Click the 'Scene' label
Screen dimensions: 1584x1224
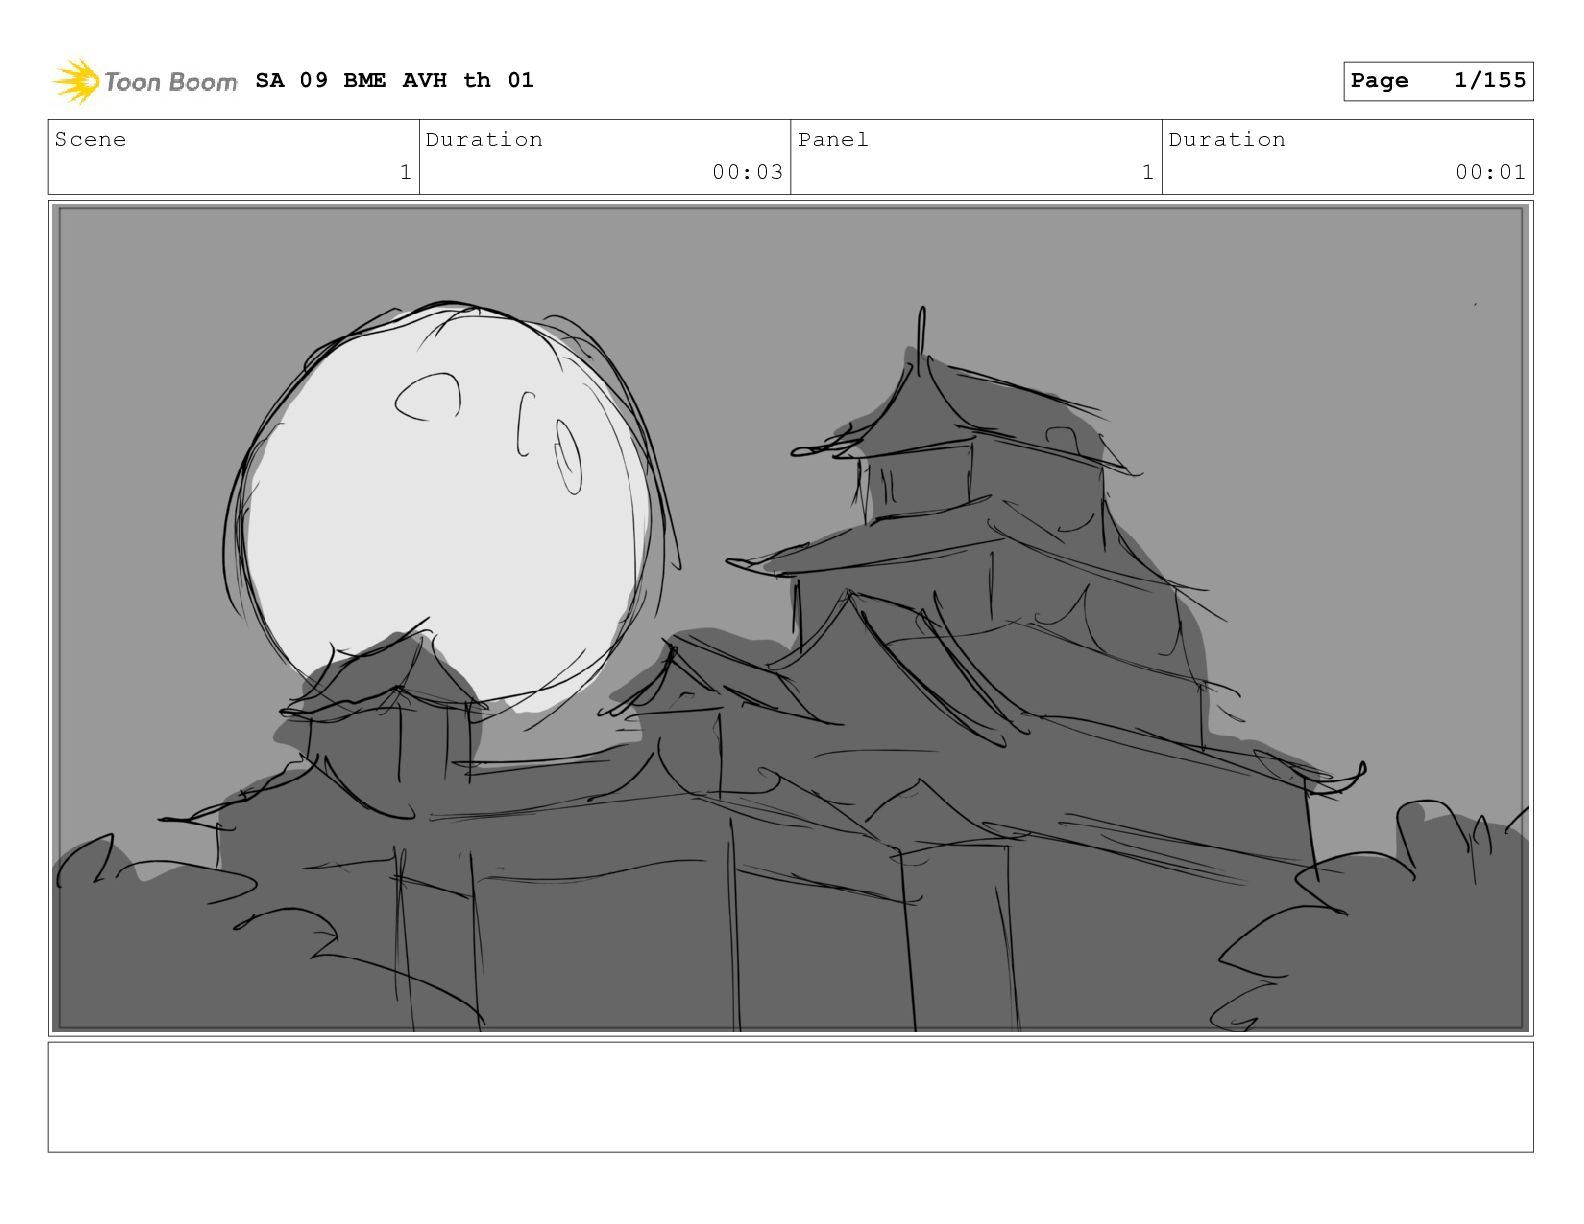pos(90,140)
